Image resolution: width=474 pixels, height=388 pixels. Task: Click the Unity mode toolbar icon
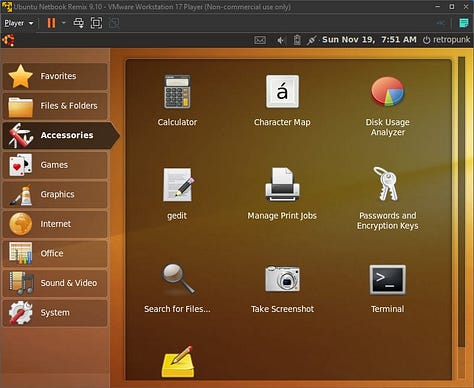point(114,23)
